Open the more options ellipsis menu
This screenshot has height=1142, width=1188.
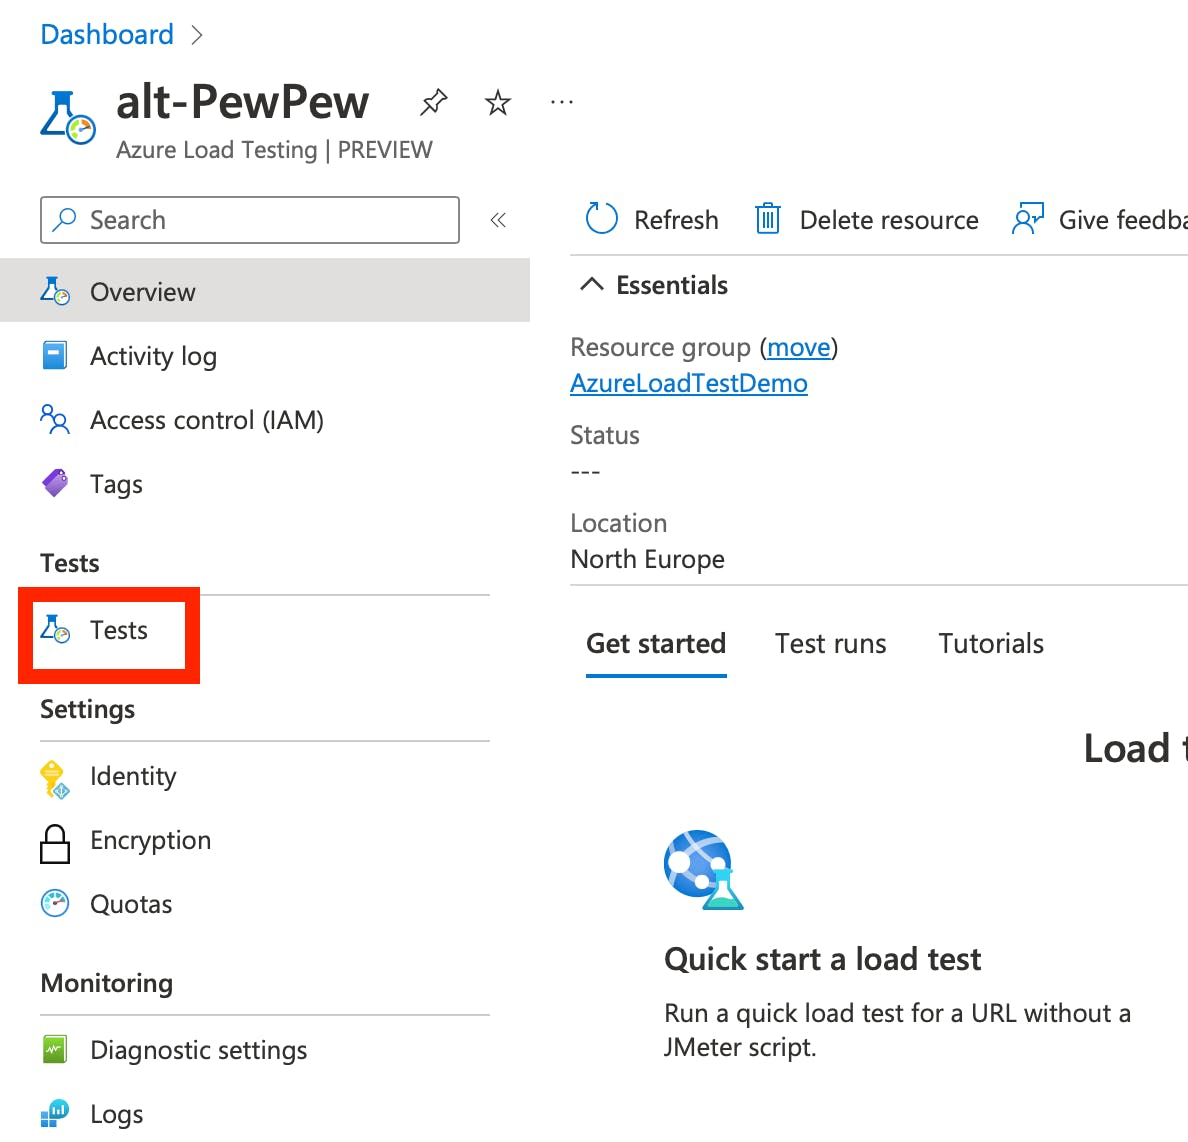click(x=562, y=102)
